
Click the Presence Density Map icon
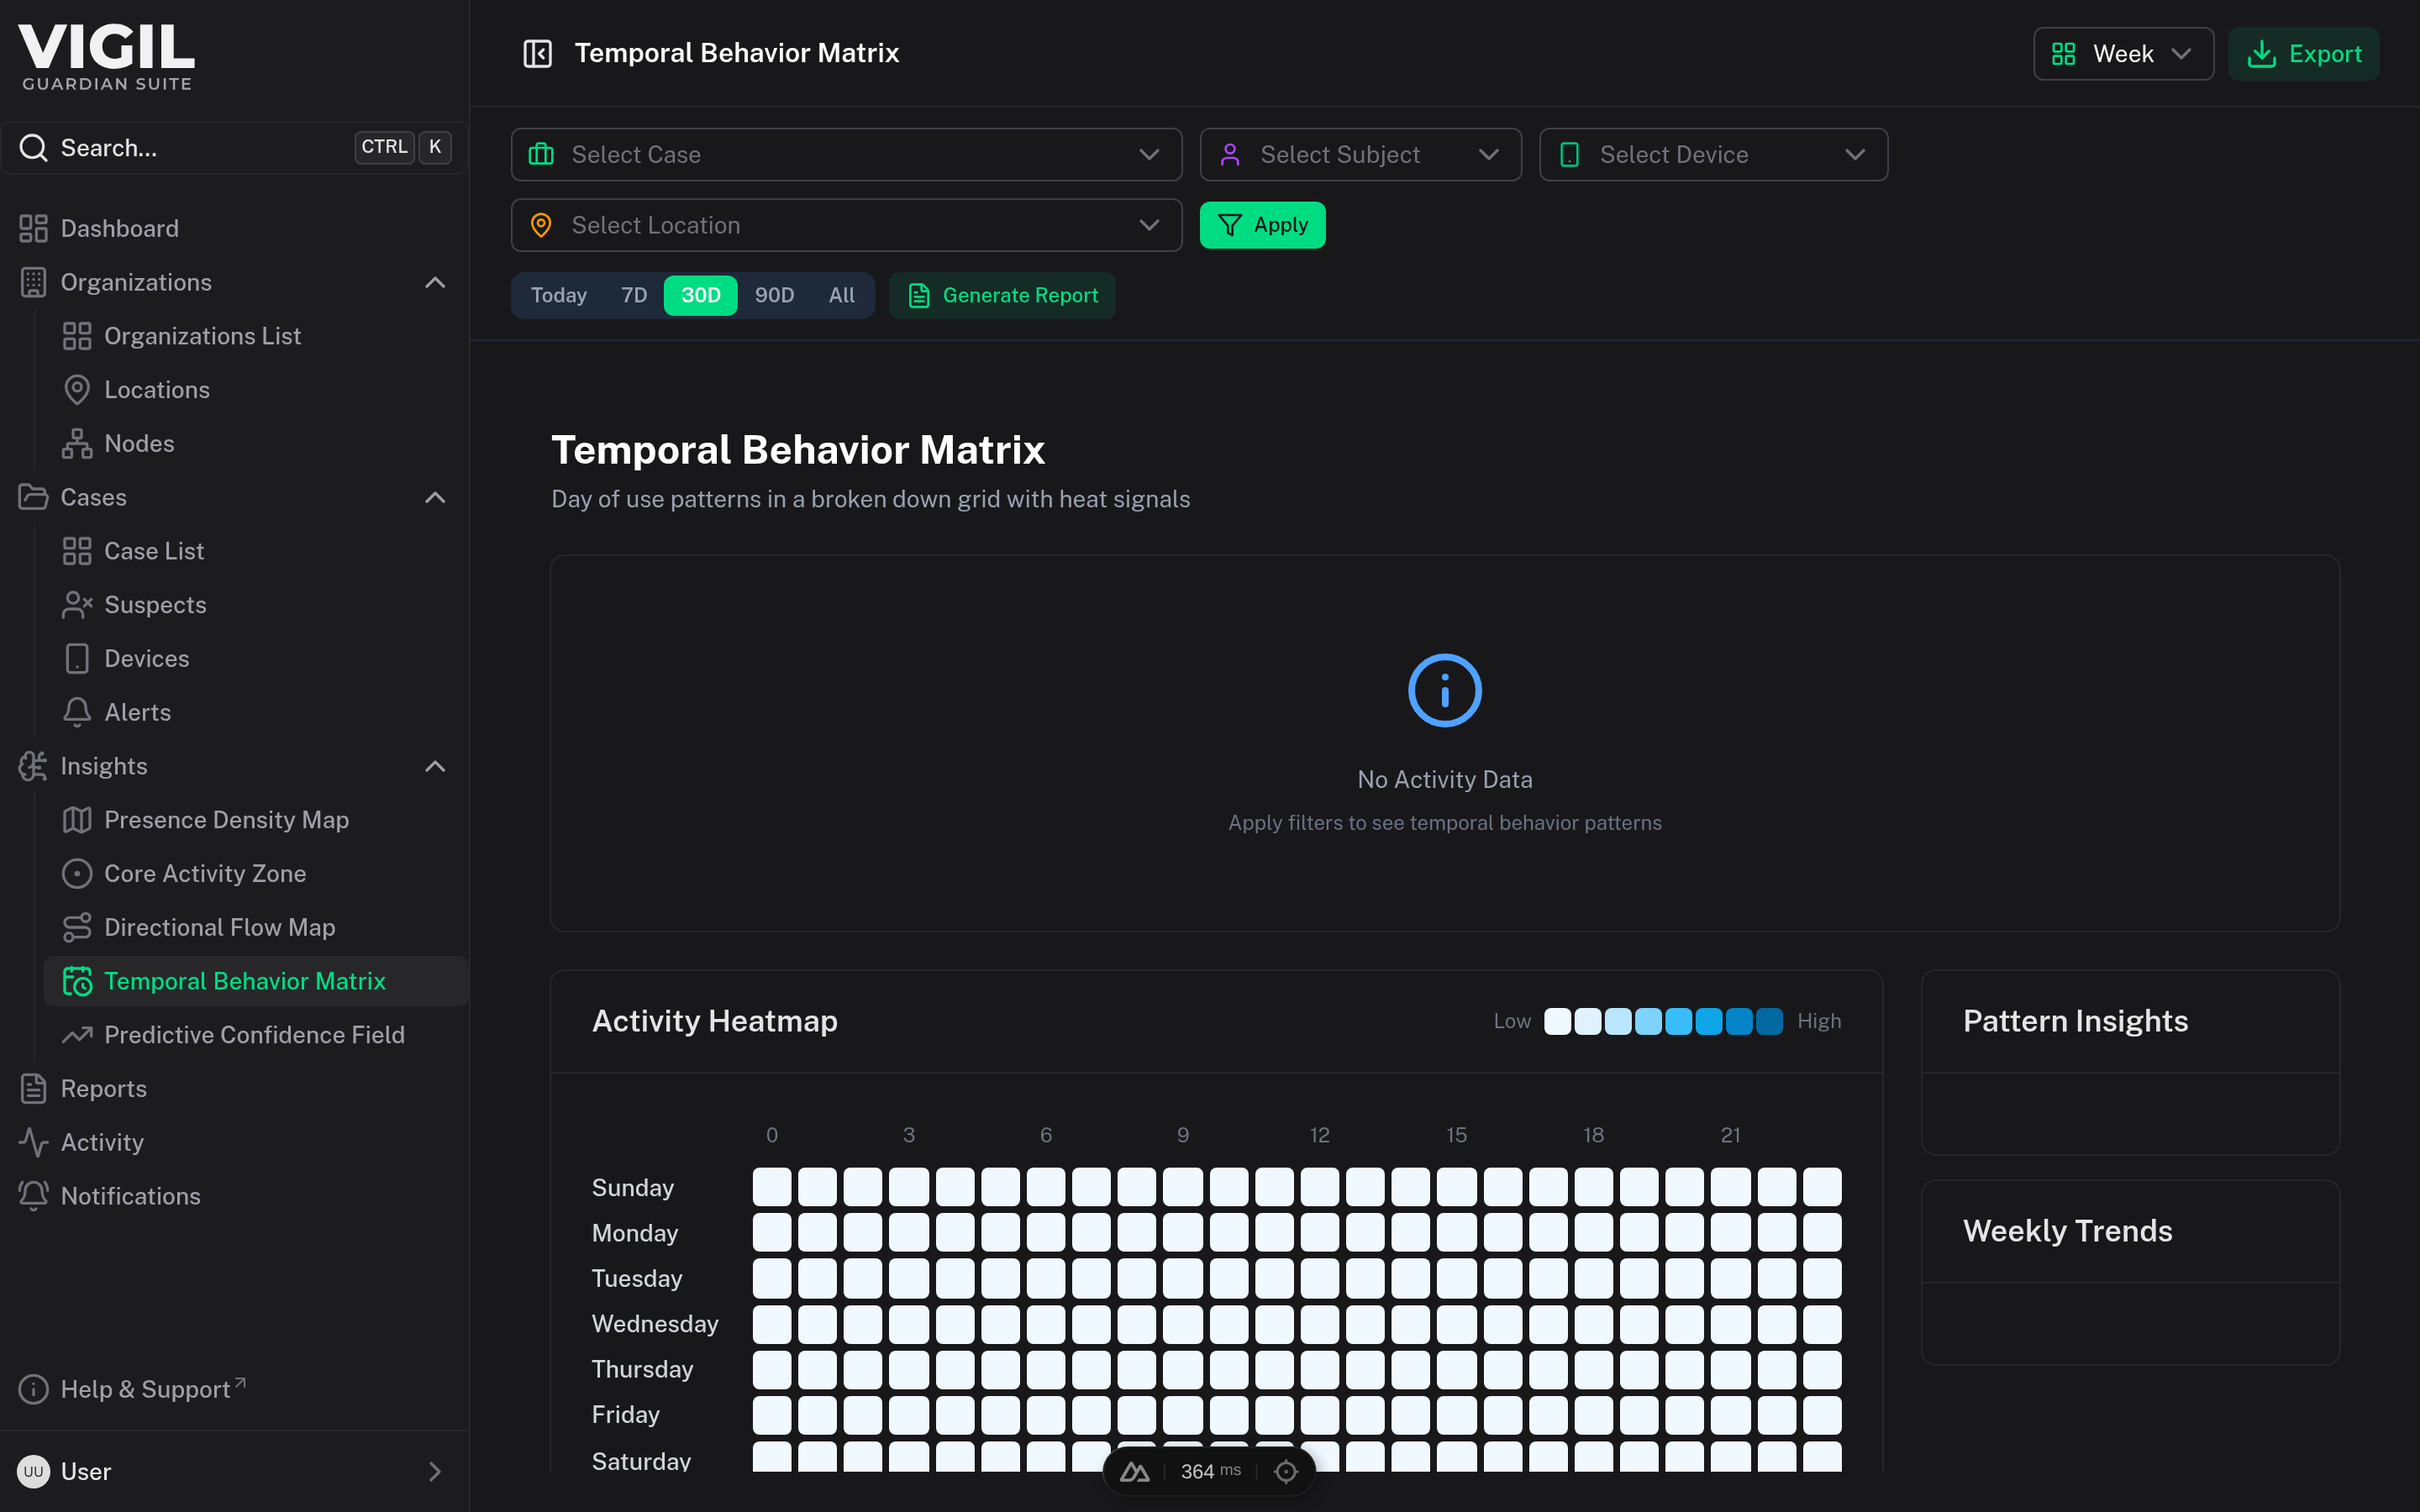pos(77,820)
